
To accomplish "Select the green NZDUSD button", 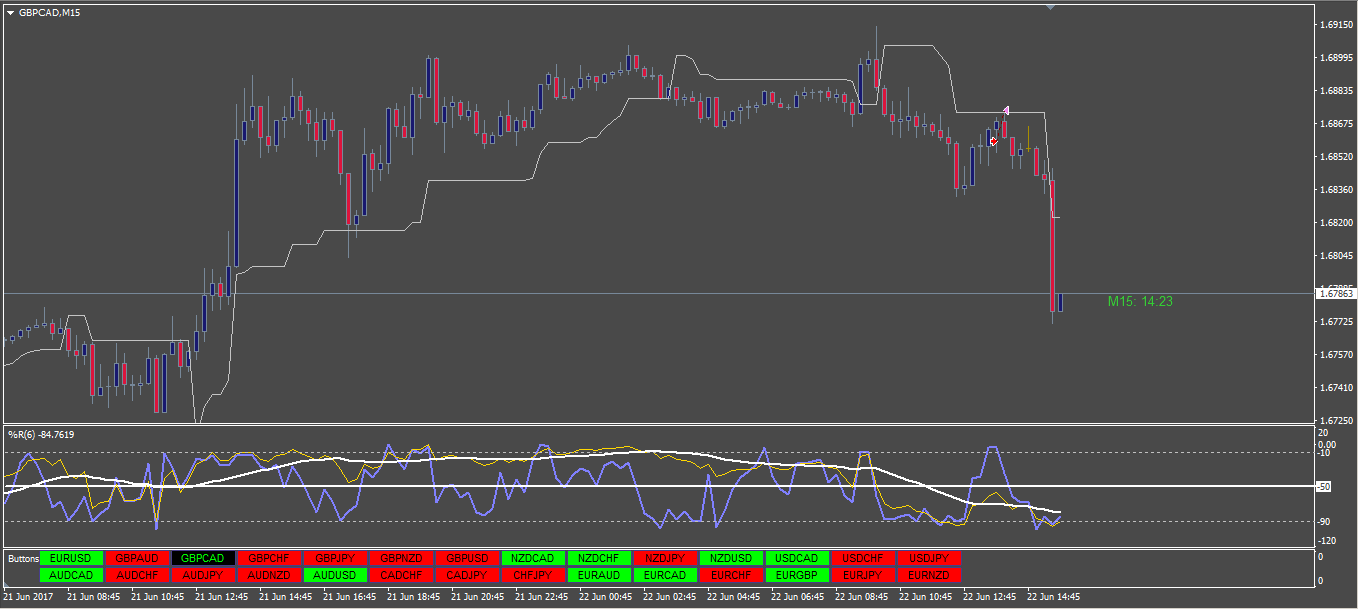I will coord(731,558).
